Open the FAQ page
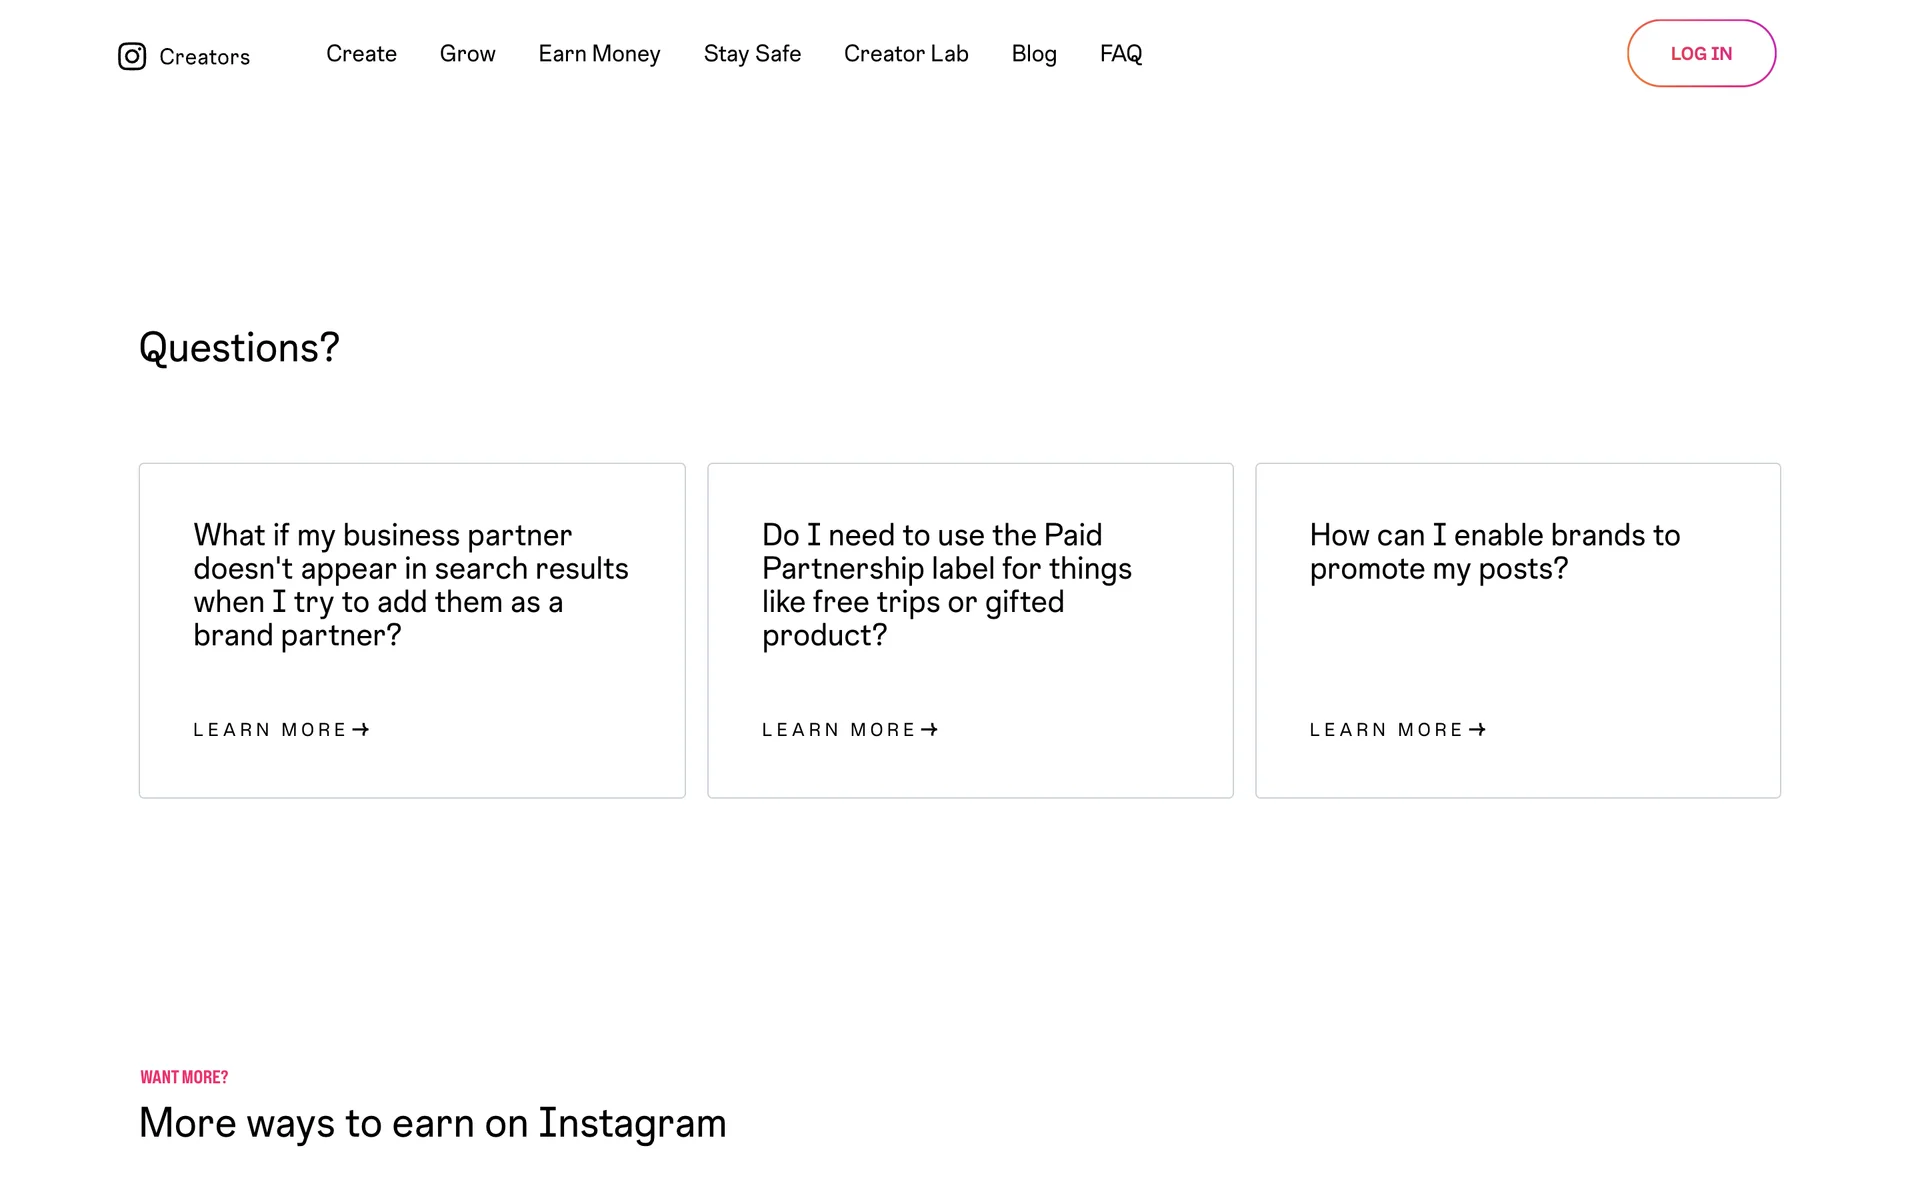This screenshot has width=1920, height=1200. (x=1120, y=54)
